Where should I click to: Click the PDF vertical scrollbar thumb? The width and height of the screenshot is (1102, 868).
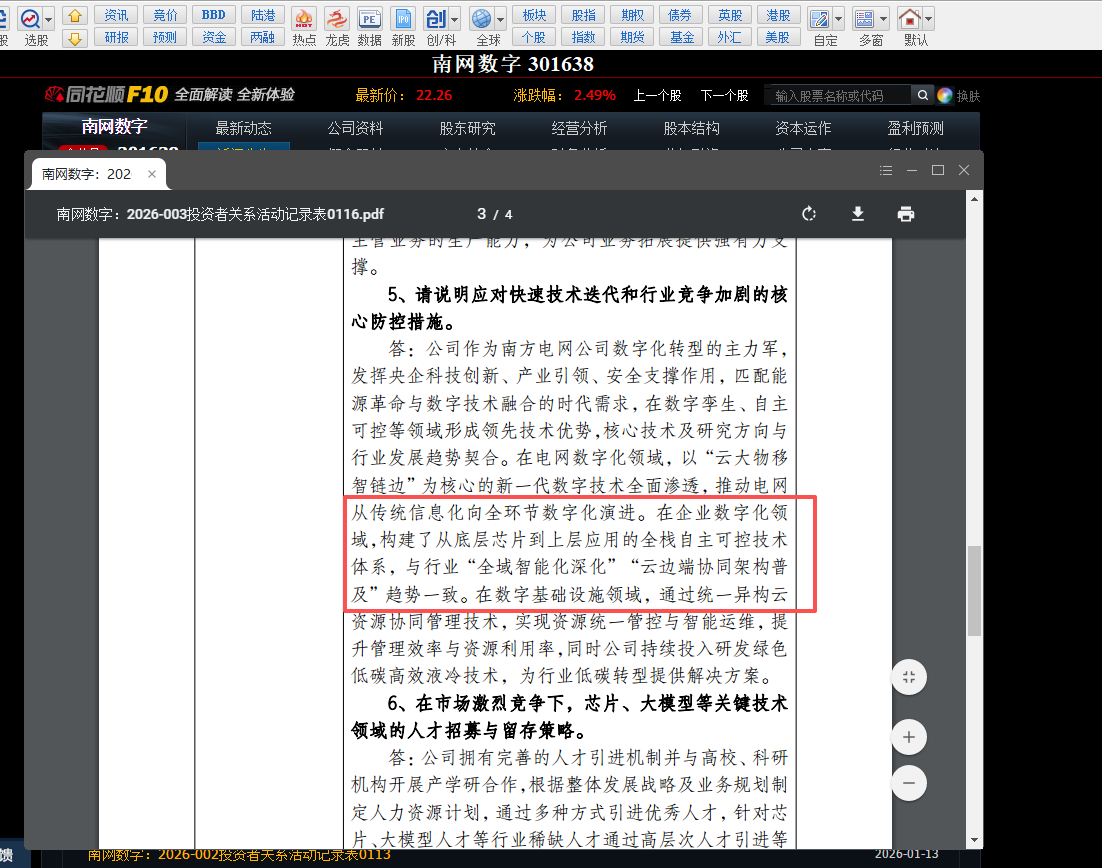tap(974, 590)
